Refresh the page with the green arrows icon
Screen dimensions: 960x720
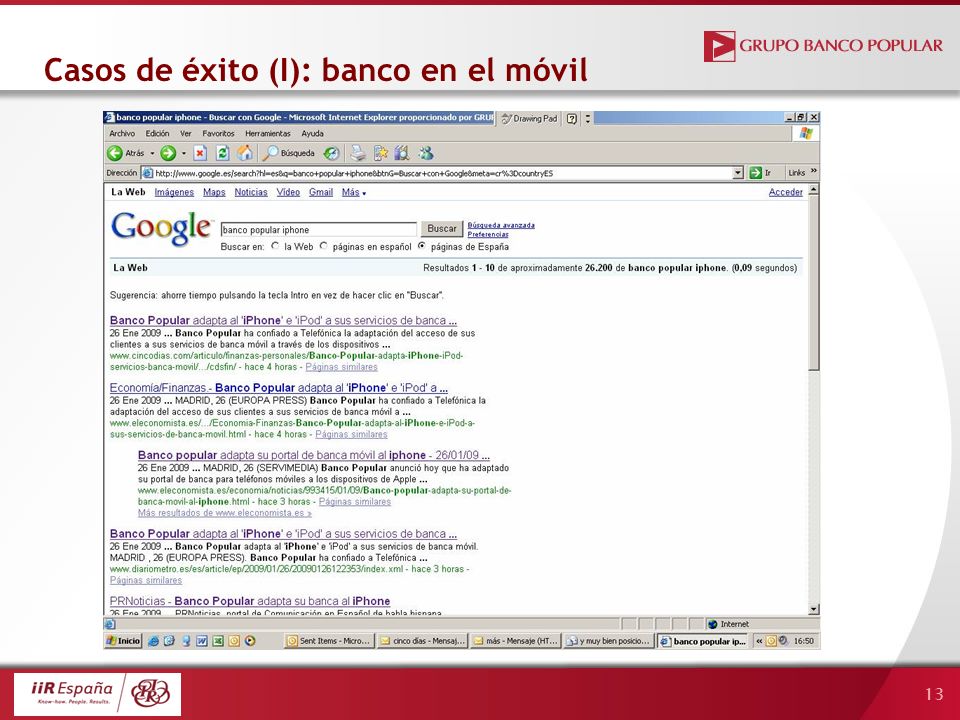click(222, 153)
